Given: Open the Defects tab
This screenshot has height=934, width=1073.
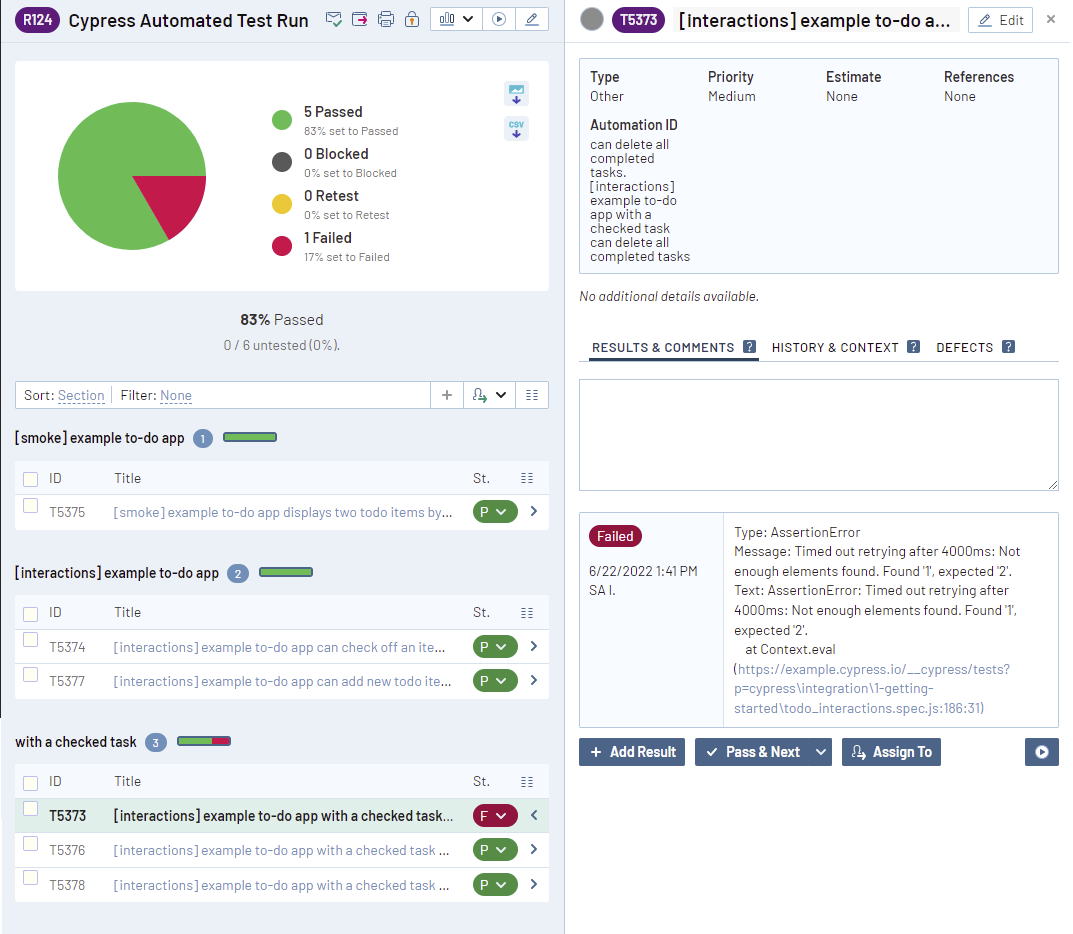Looking at the screenshot, I should click(x=964, y=348).
